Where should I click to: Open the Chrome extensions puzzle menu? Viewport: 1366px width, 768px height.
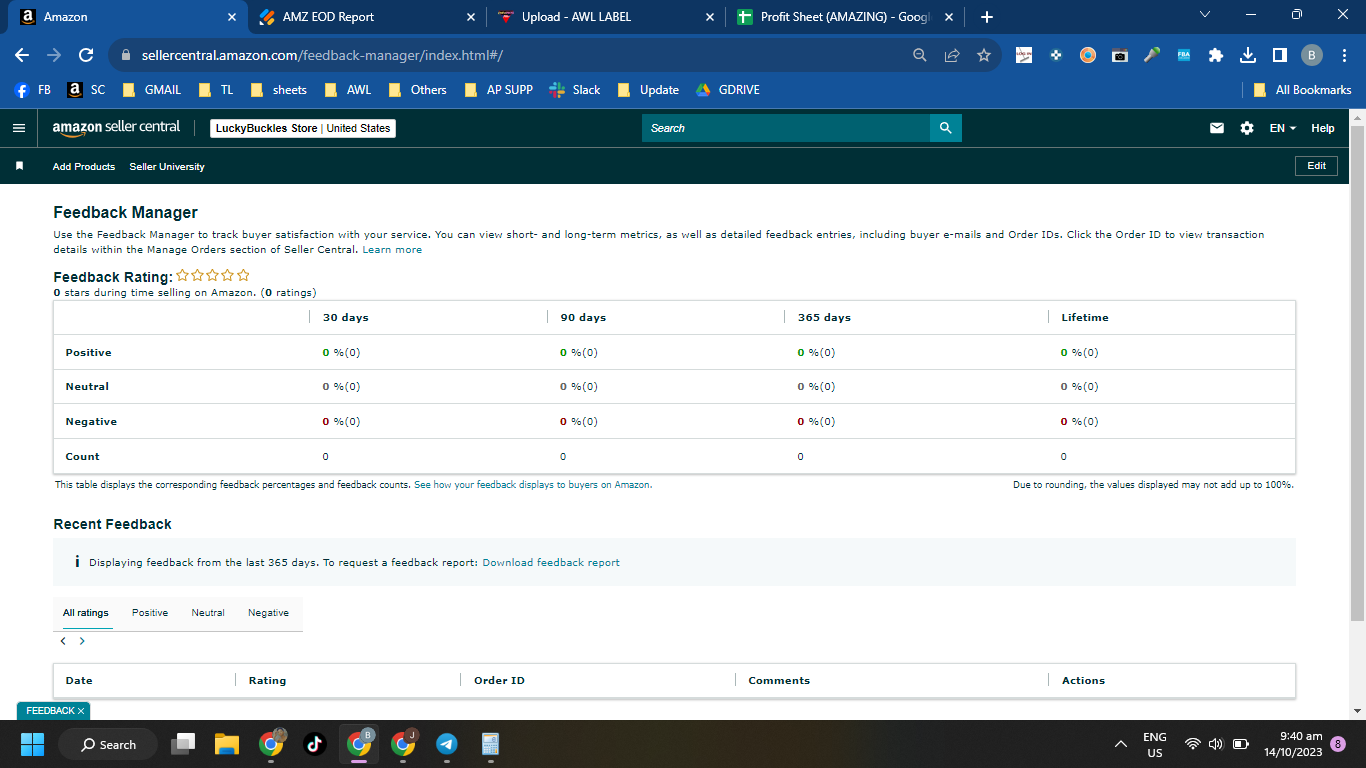click(x=1216, y=55)
